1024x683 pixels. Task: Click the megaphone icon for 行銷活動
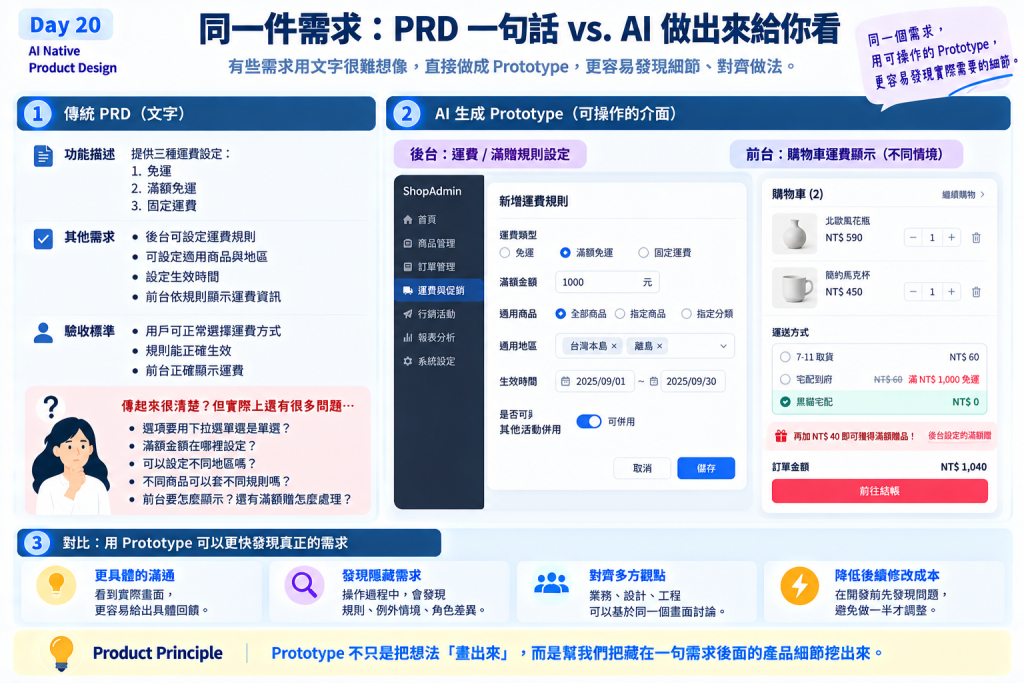408,313
